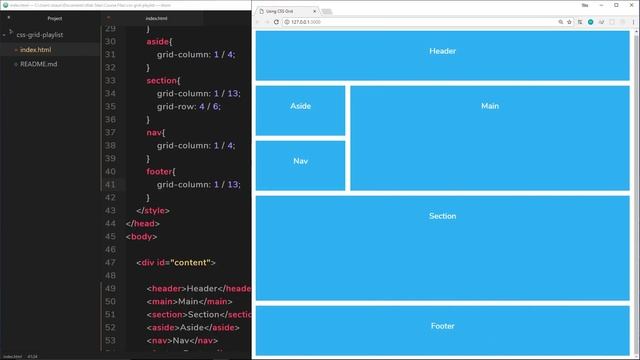Image resolution: width=640 pixels, height=360 pixels.
Task: Open the browser three-dot menu
Action: [633, 22]
